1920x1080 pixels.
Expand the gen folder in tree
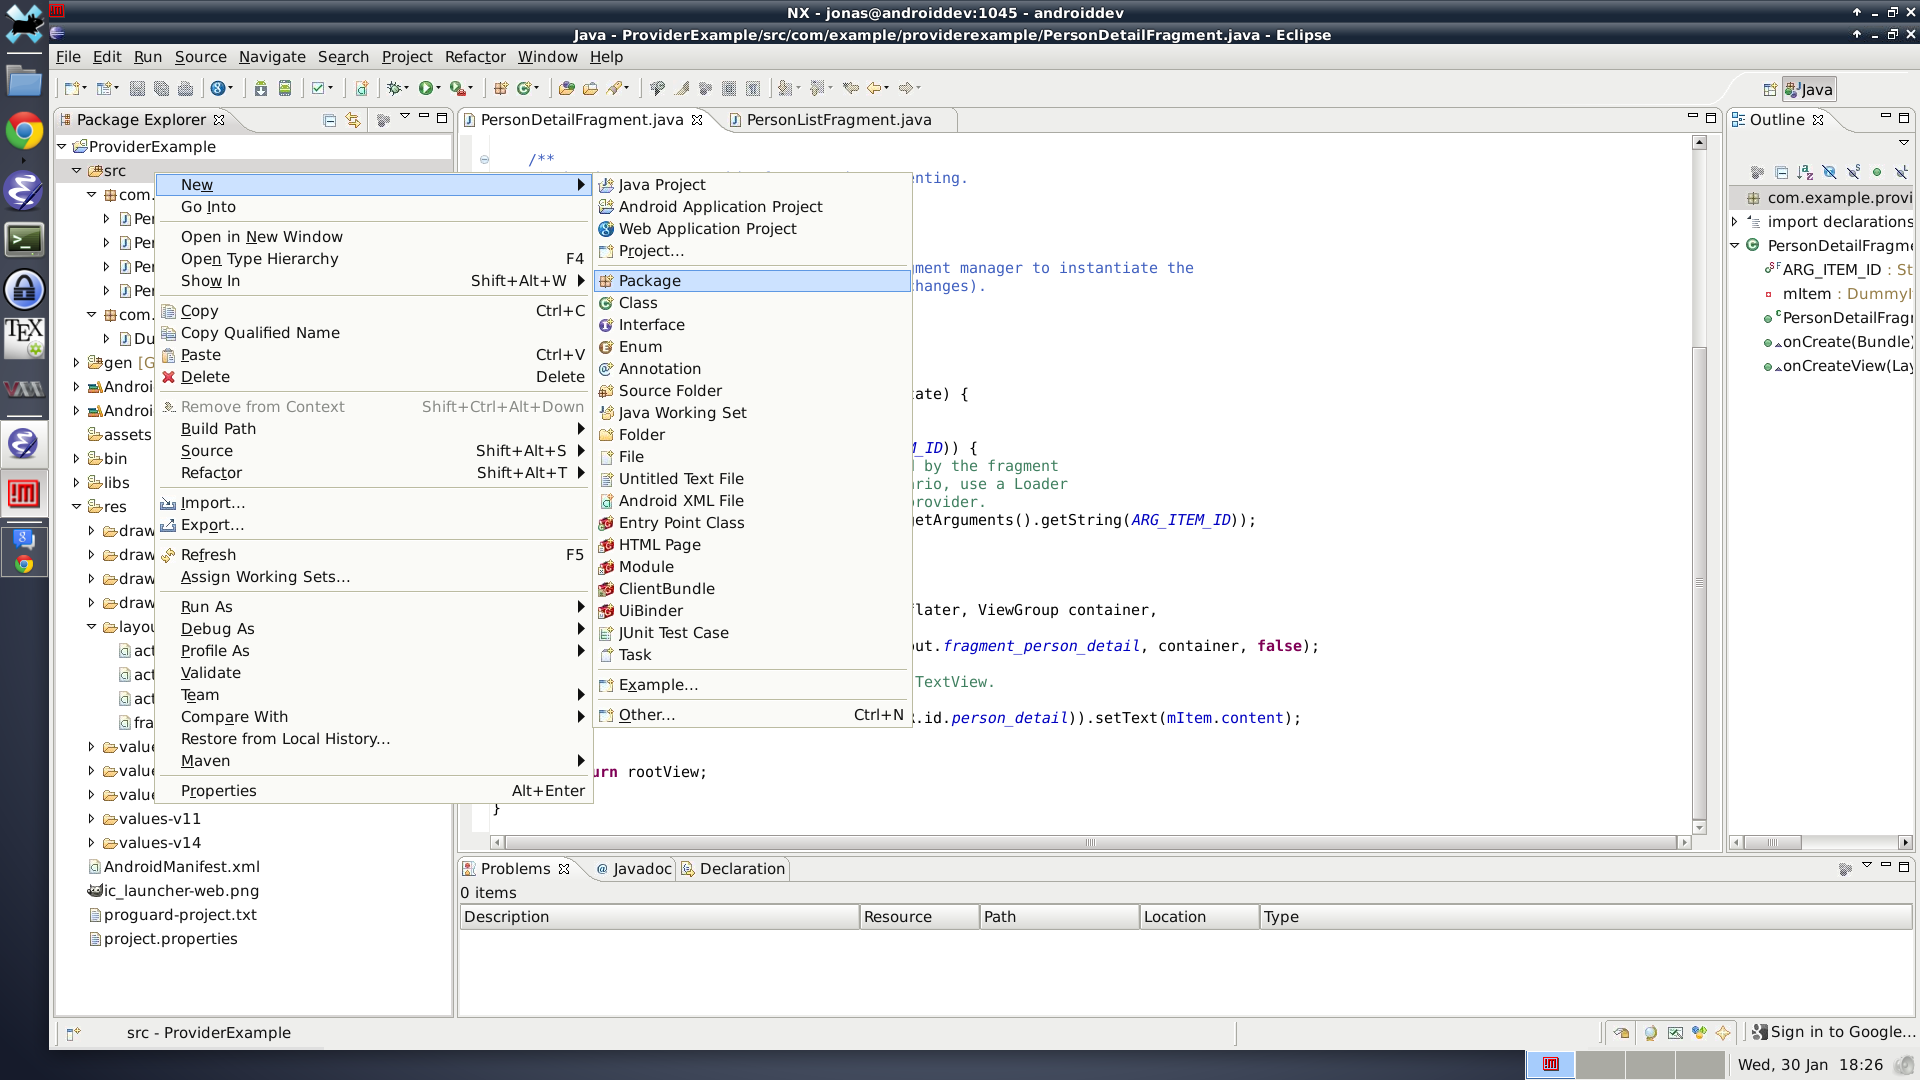click(76, 362)
